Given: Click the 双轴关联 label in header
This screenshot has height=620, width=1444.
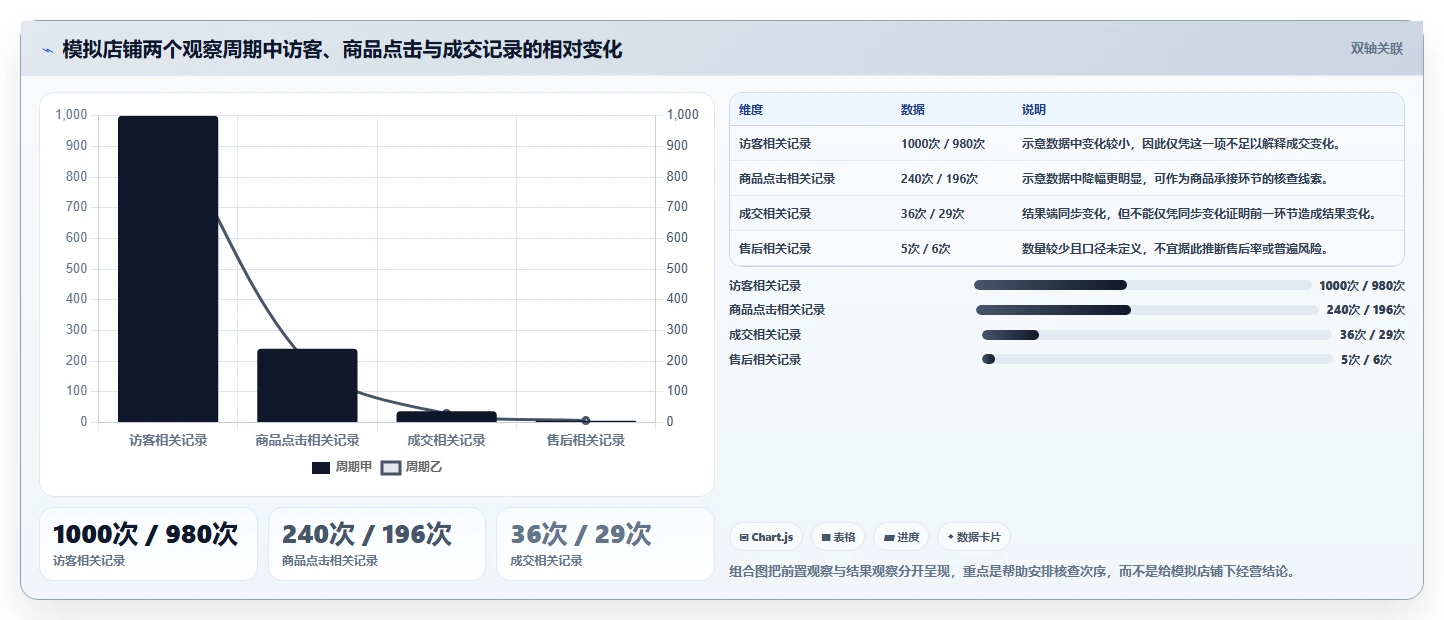Looking at the screenshot, I should pos(1377,49).
